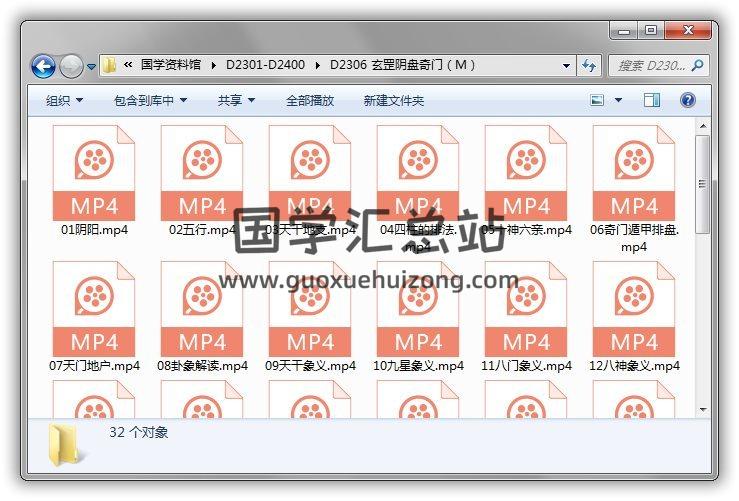Select the 11八门象义.mp4 file icon
739x501 pixels.
(526, 309)
